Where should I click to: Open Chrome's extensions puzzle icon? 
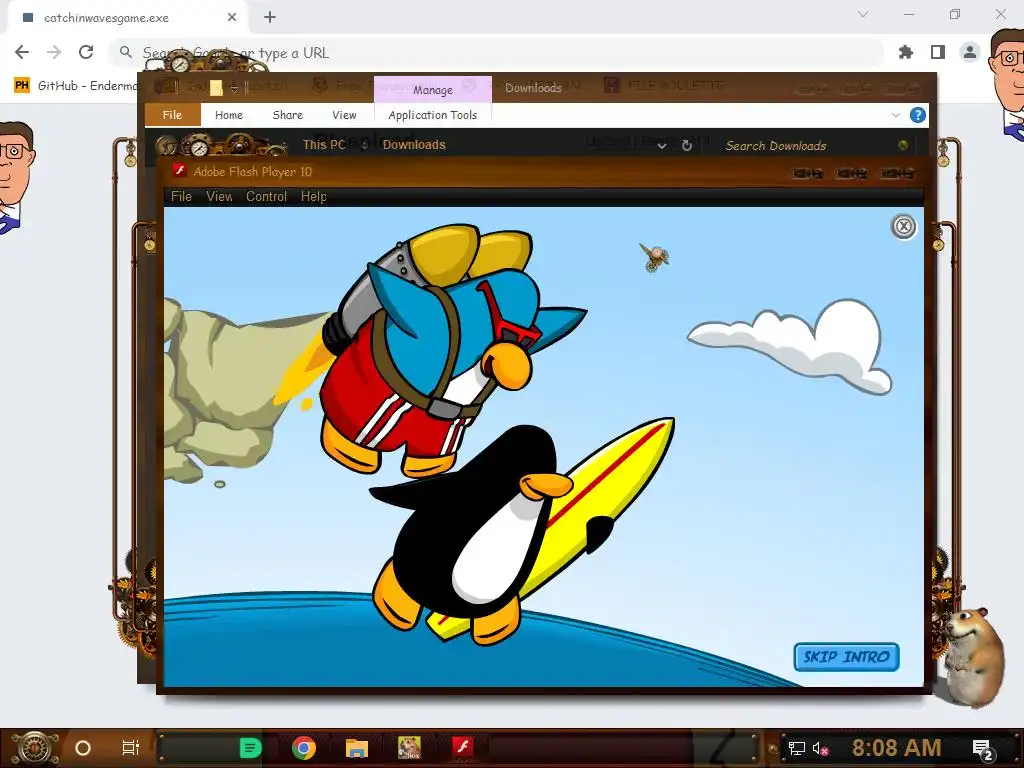coord(906,52)
